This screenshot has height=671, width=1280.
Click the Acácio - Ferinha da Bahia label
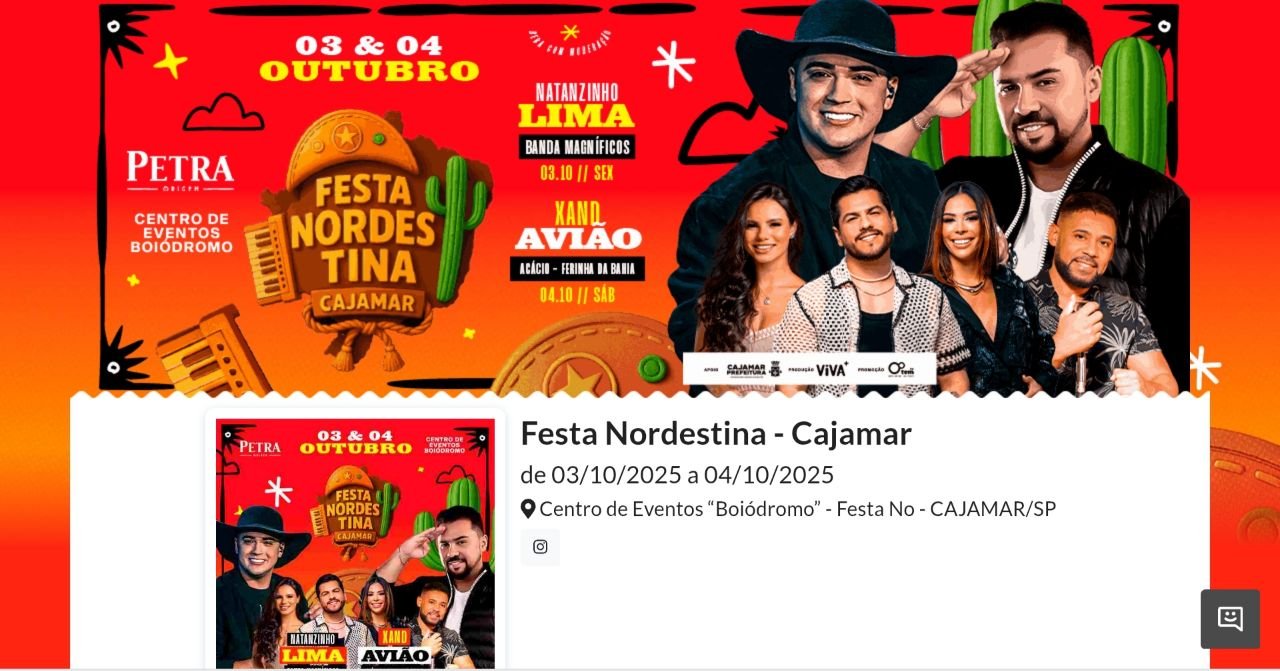click(x=577, y=269)
